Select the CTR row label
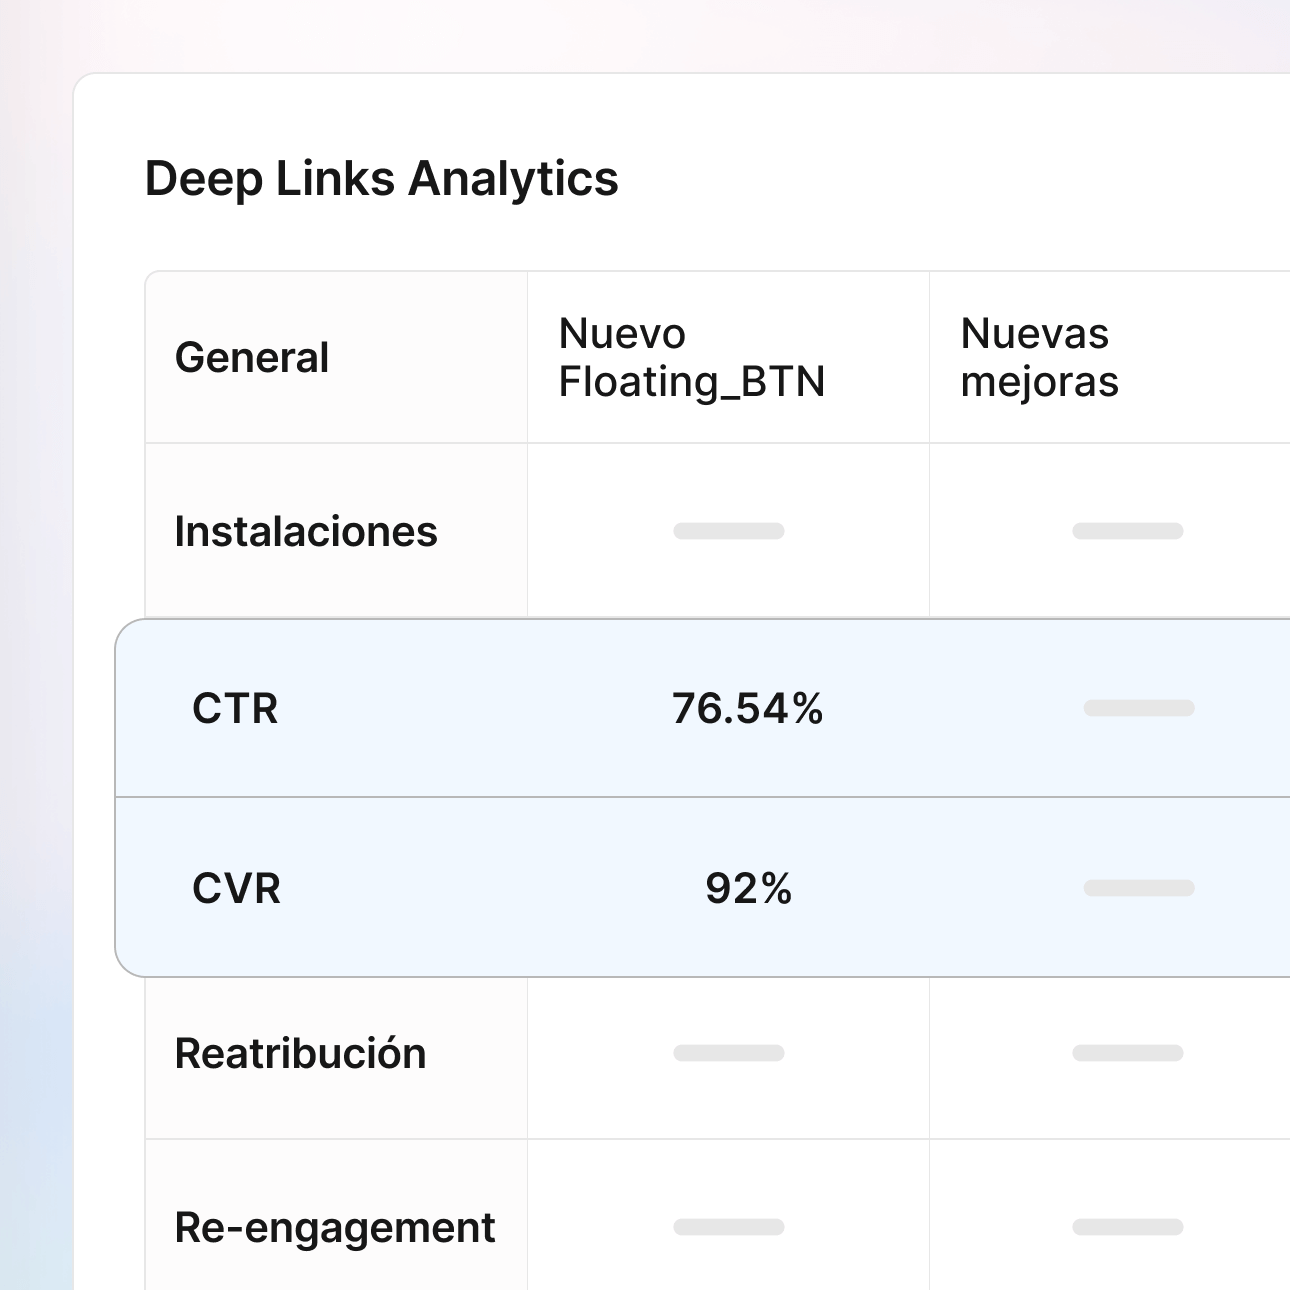The height and width of the screenshot is (1290, 1290). coord(235,709)
